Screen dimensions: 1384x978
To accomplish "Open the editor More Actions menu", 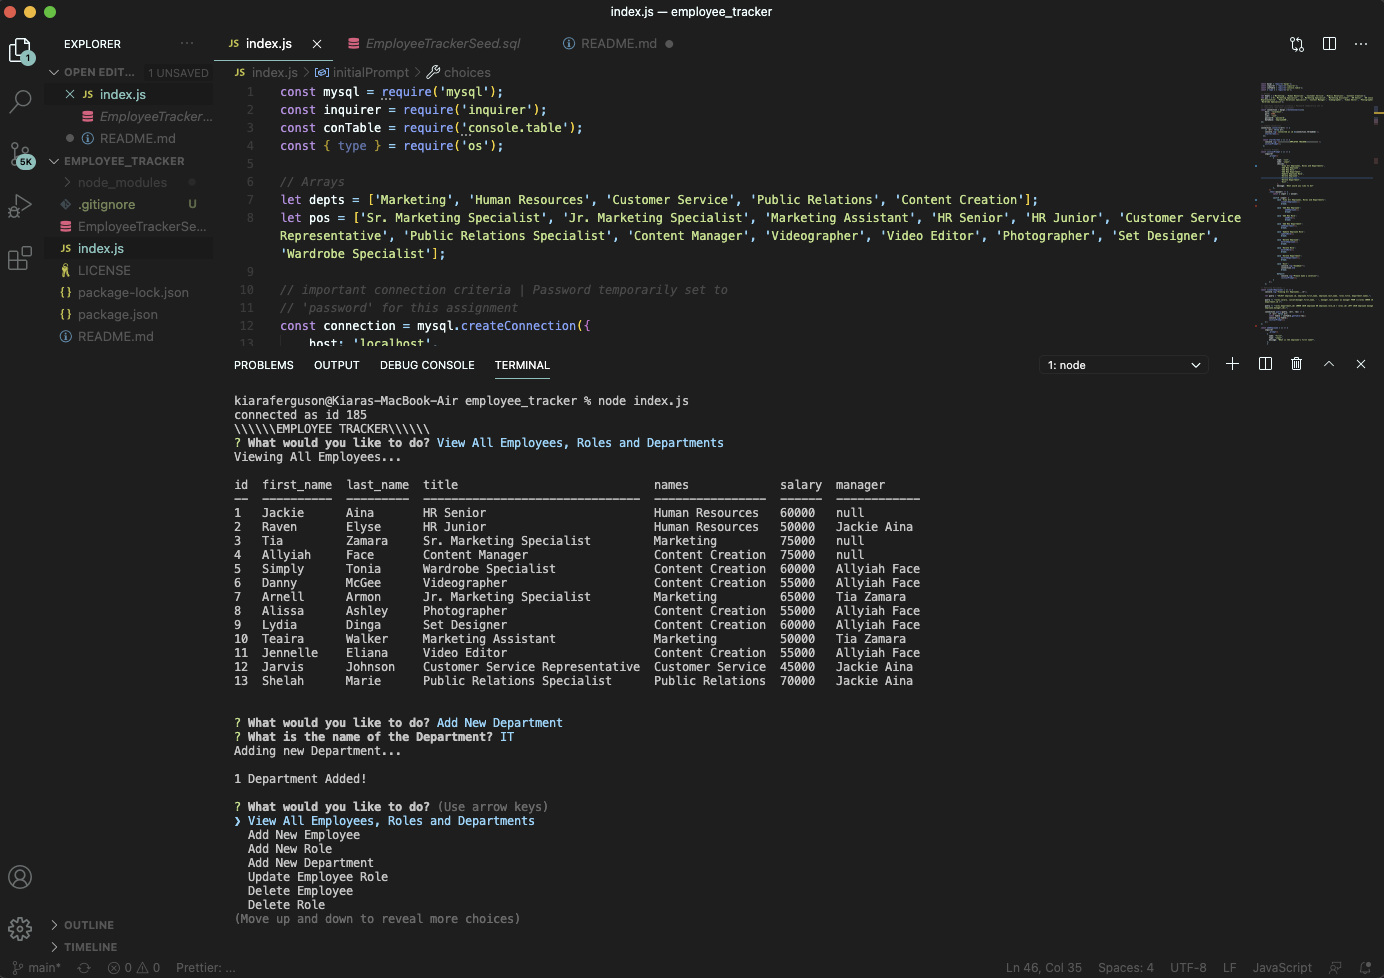I will [1361, 44].
